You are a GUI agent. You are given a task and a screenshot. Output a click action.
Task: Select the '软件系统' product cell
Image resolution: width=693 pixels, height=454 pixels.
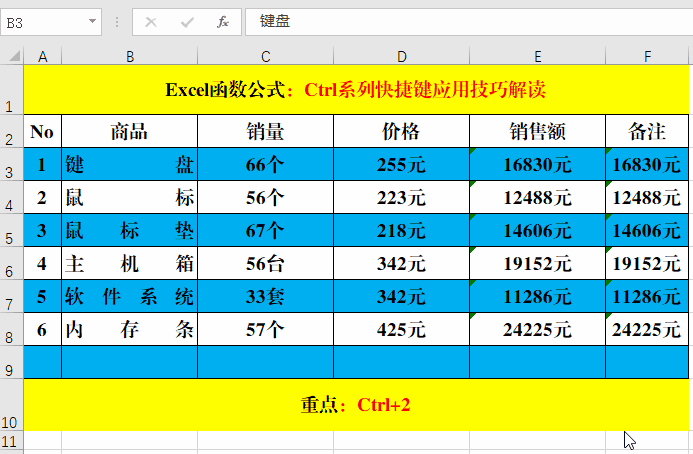click(x=129, y=296)
